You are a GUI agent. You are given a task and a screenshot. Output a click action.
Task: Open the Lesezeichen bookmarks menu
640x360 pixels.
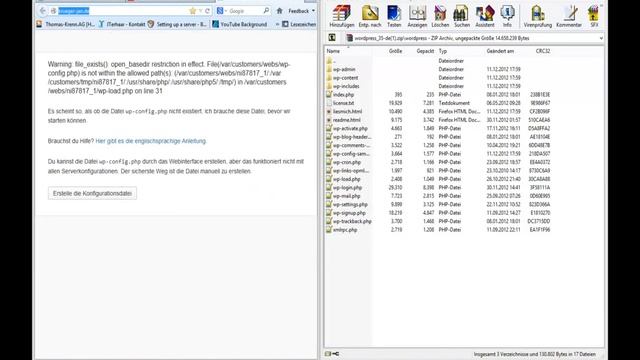point(299,24)
